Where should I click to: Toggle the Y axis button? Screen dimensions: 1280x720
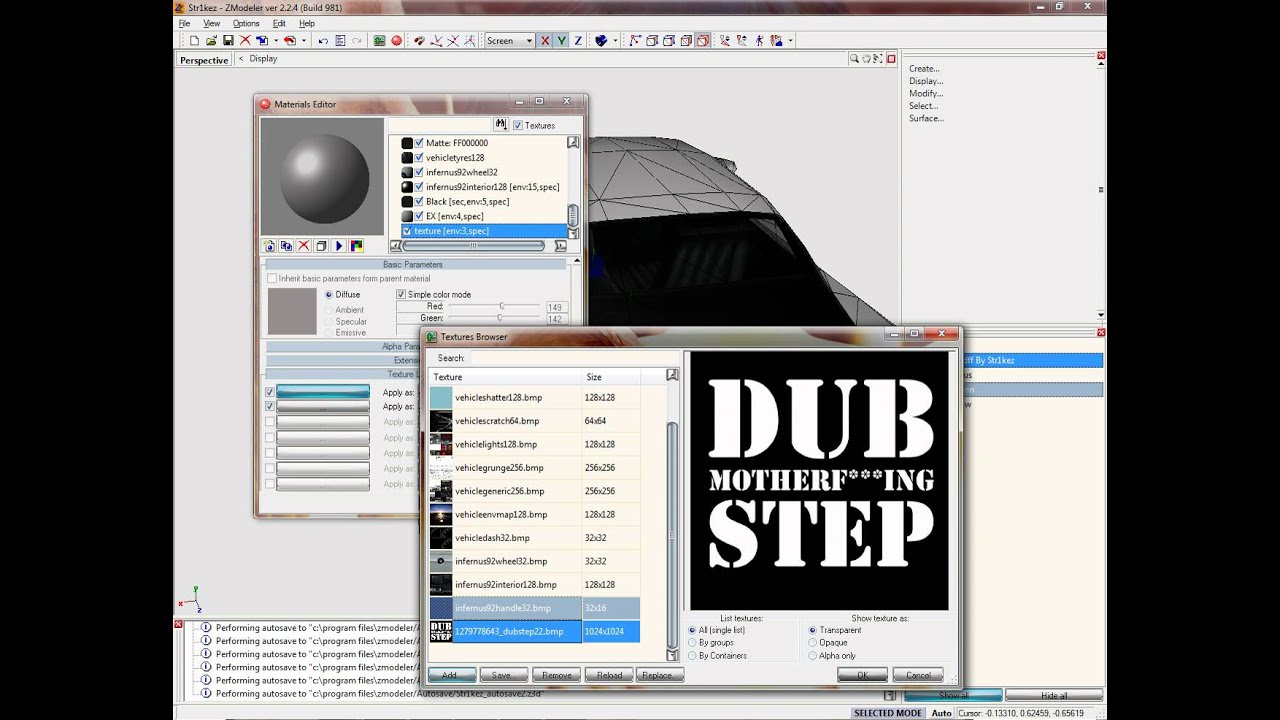561,40
